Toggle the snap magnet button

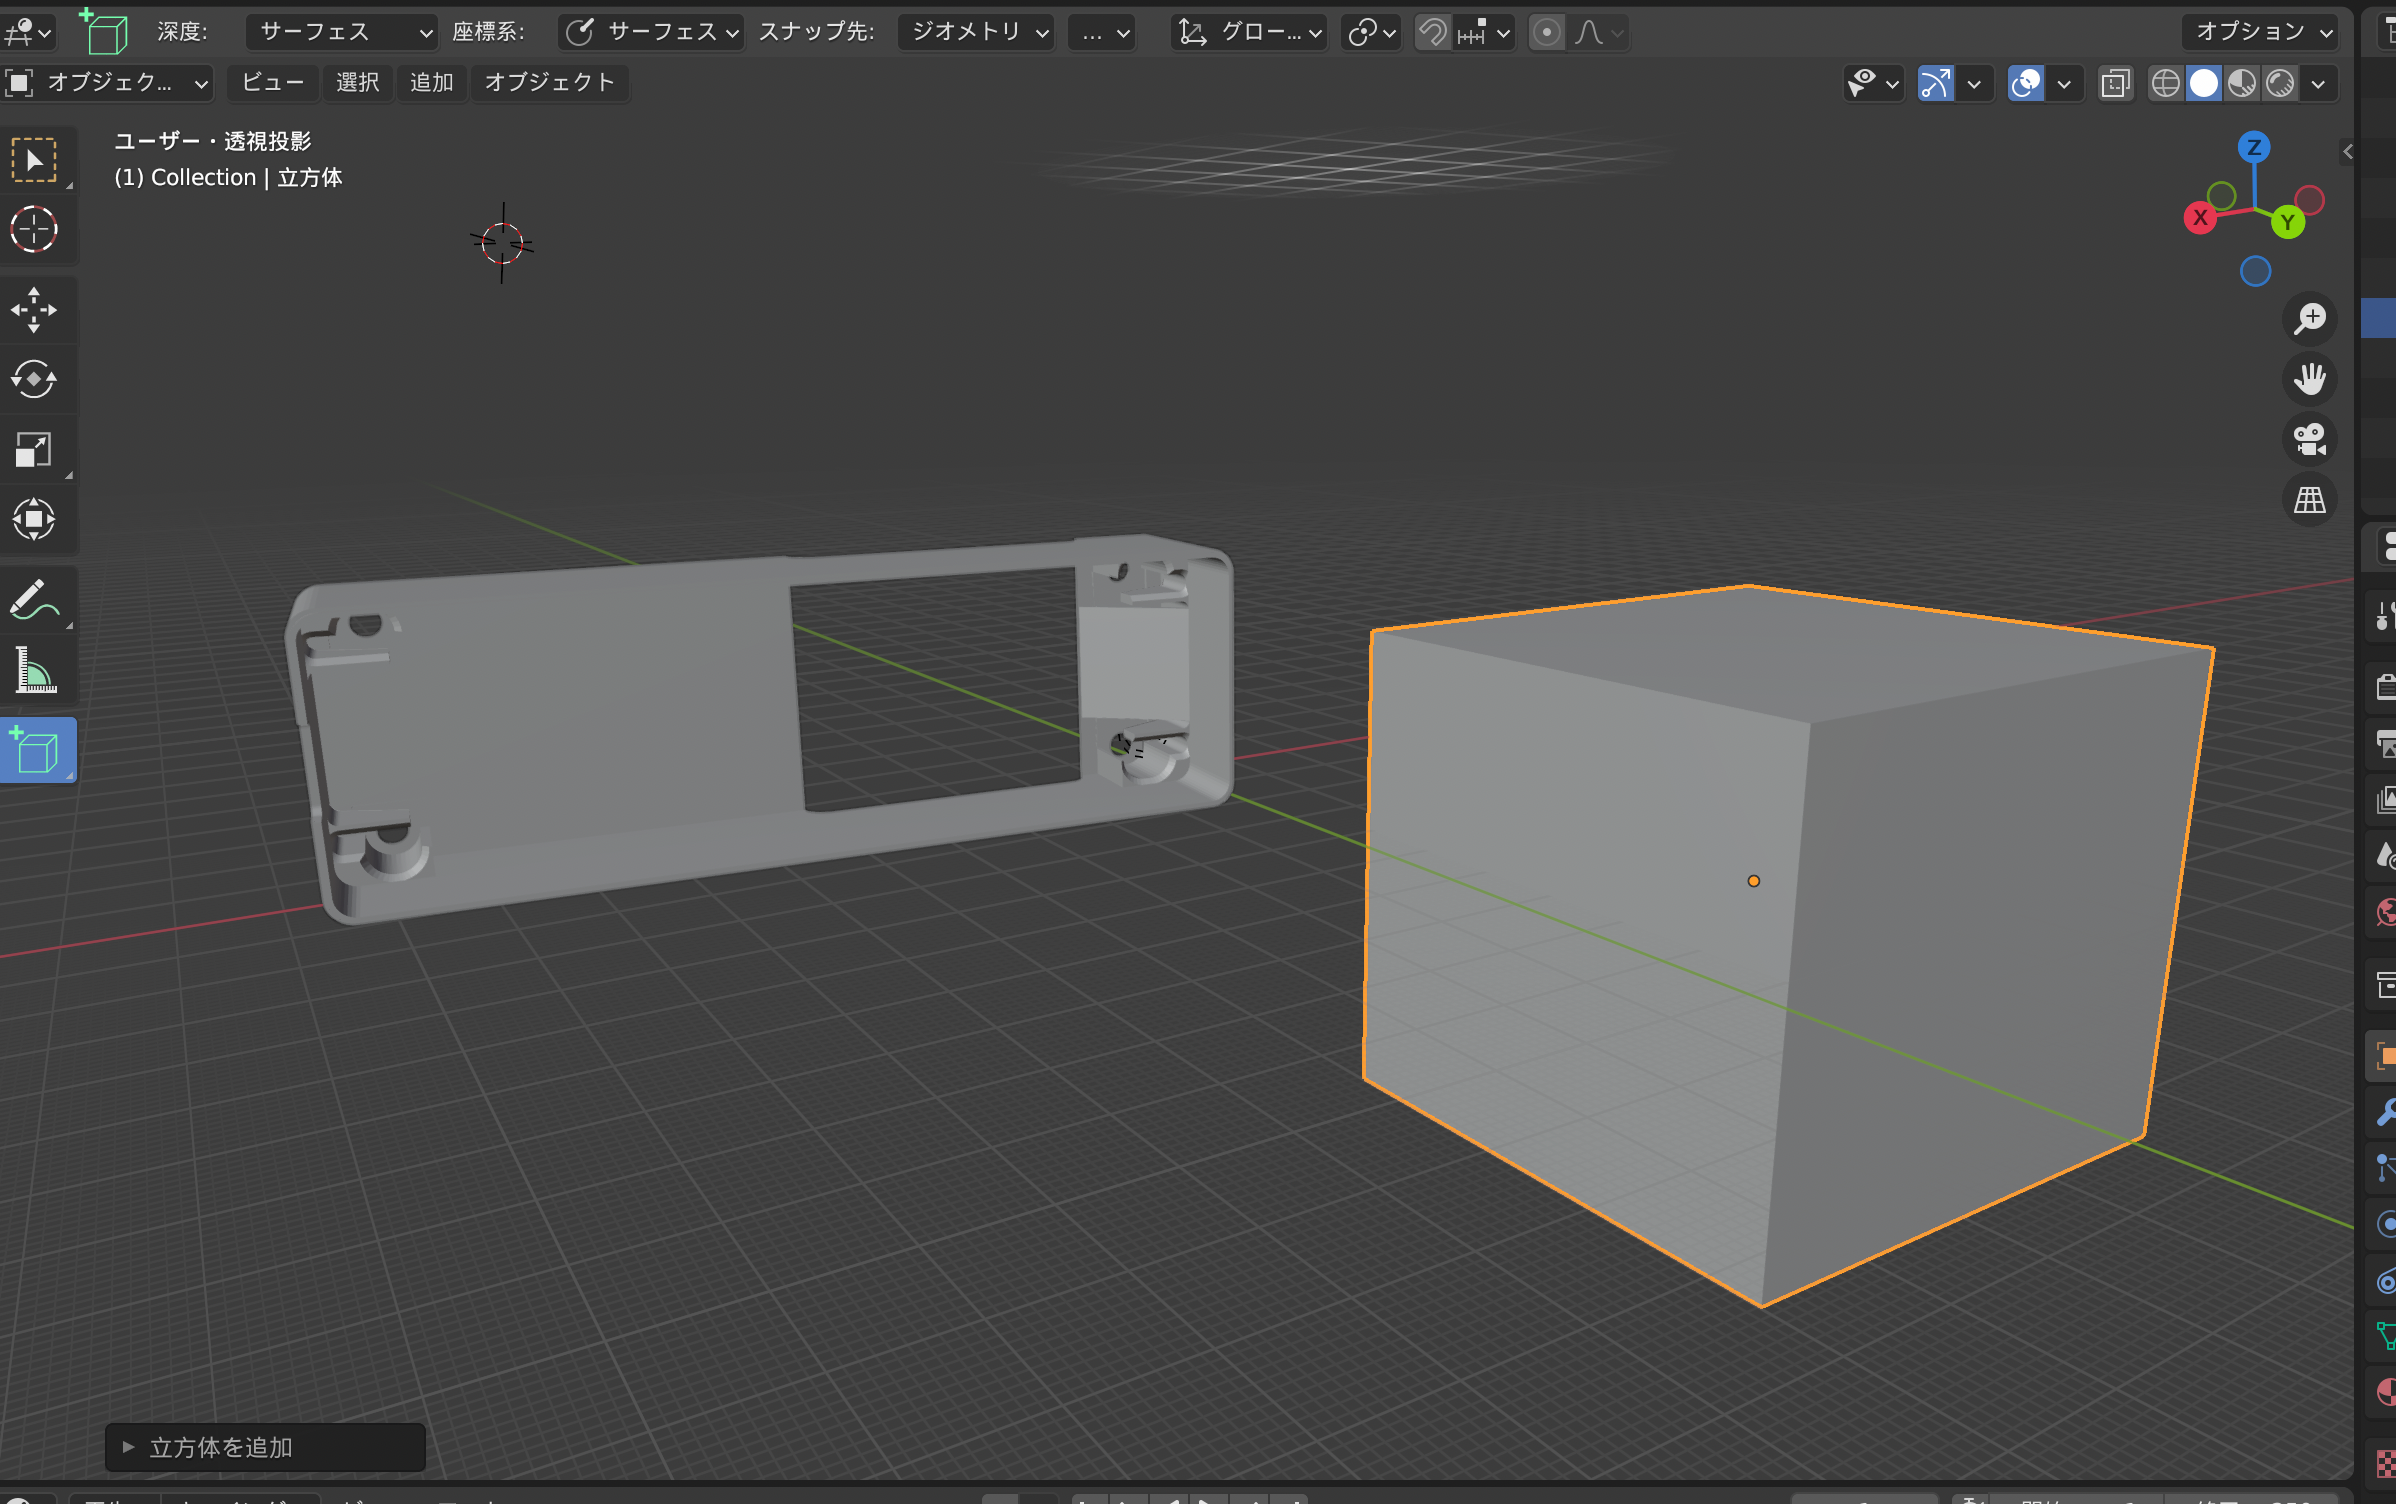pyautogui.click(x=1432, y=32)
